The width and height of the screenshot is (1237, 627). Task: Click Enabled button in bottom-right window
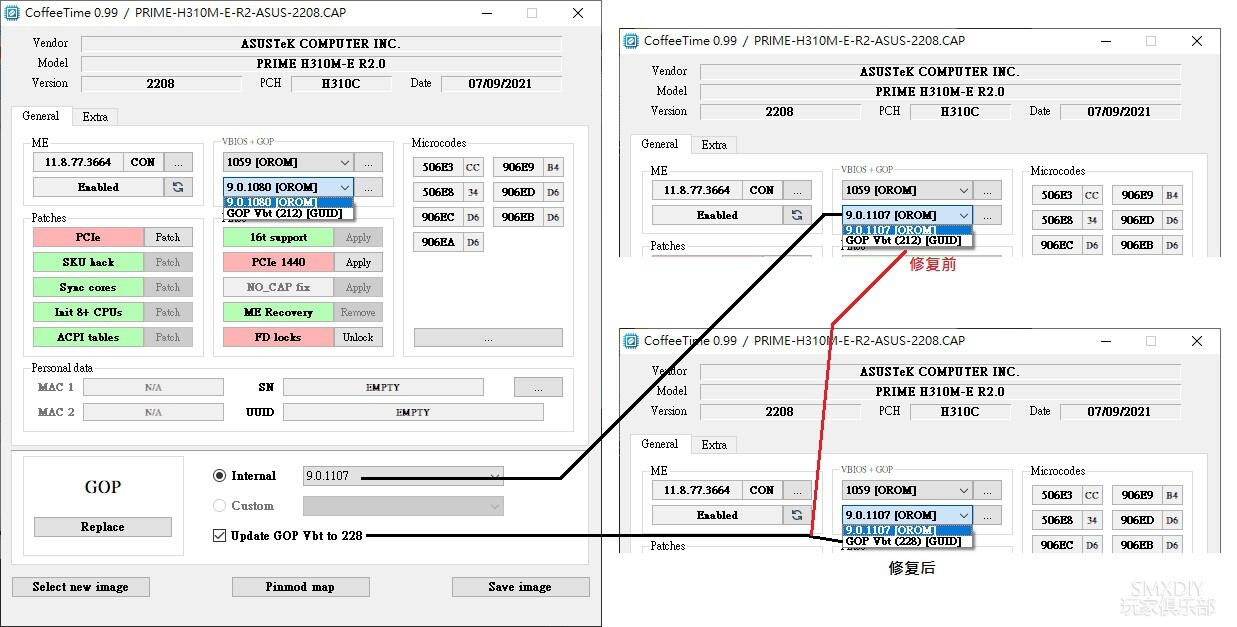click(717, 515)
